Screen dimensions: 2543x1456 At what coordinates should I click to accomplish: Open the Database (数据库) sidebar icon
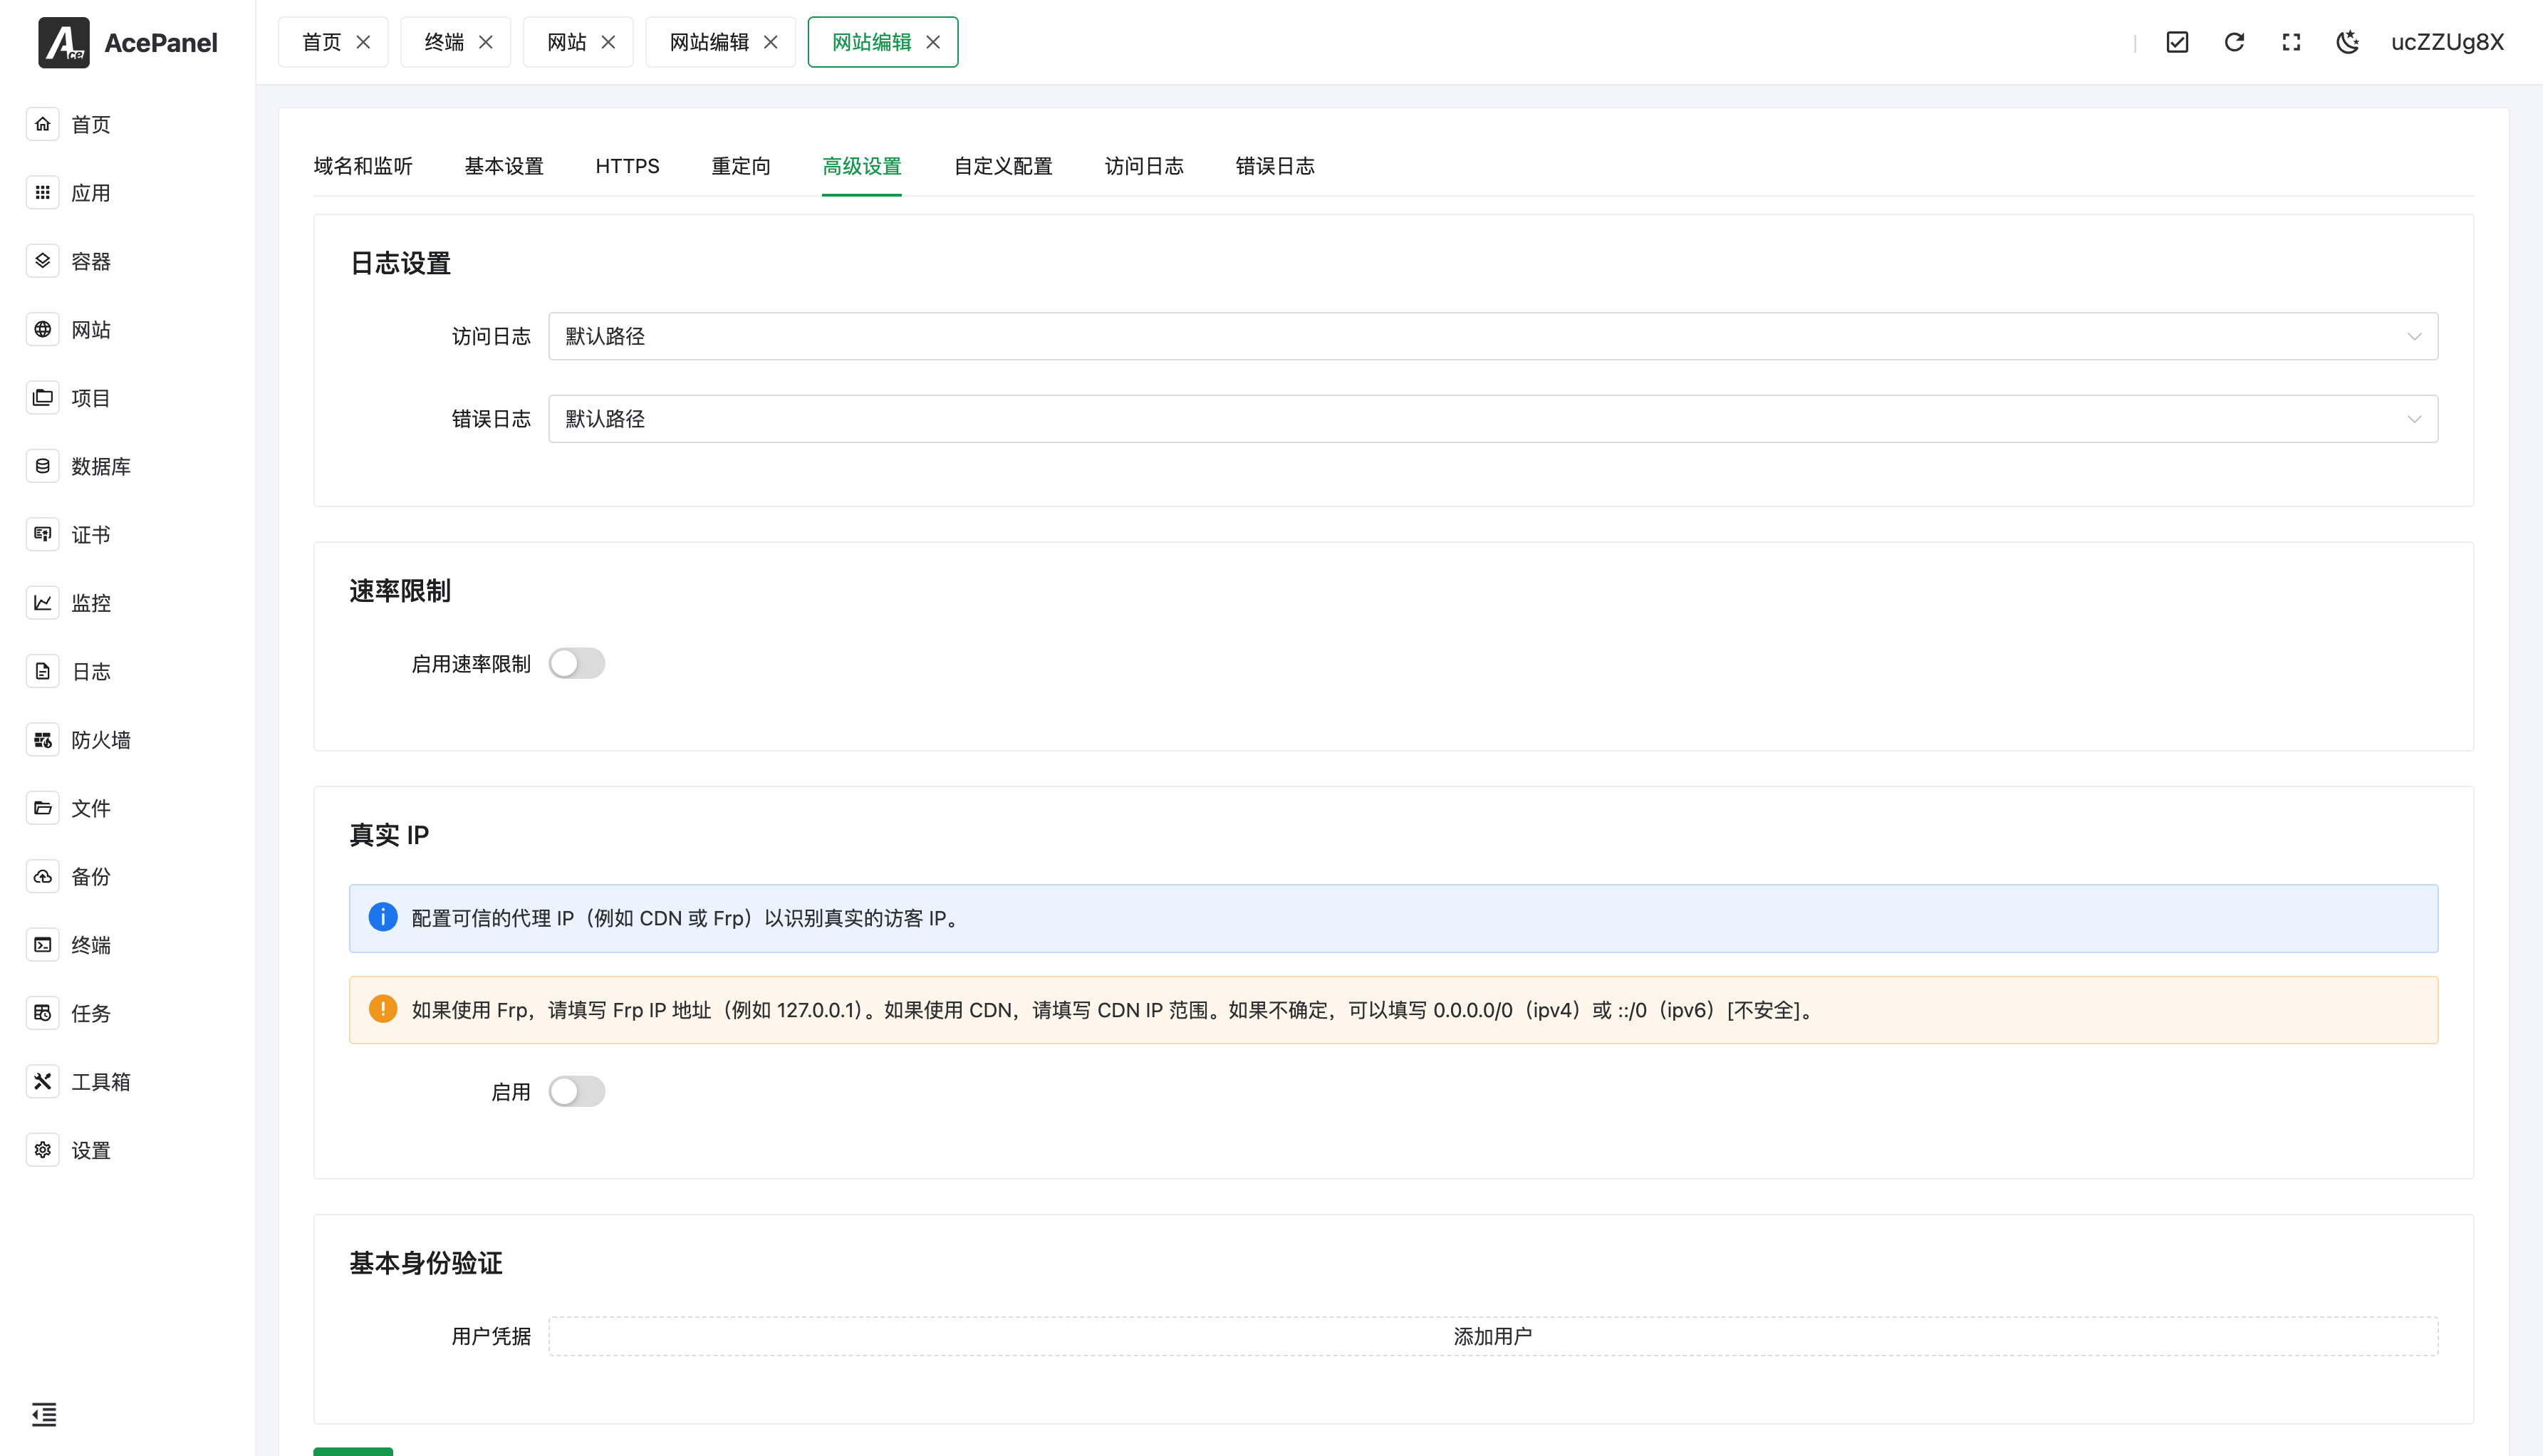[x=42, y=466]
